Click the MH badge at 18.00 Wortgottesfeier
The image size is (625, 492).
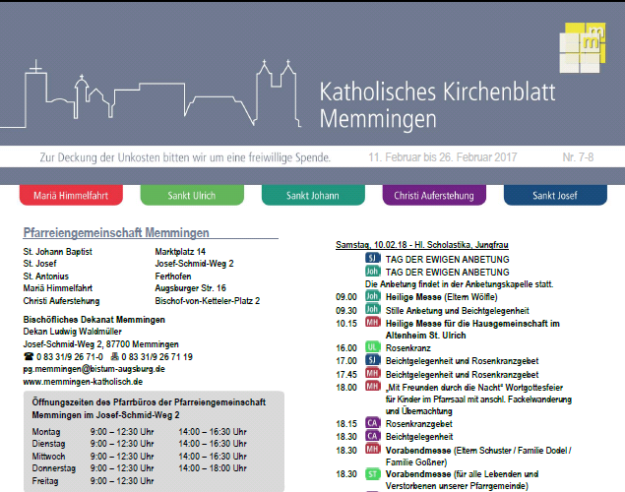pyautogui.click(x=372, y=386)
